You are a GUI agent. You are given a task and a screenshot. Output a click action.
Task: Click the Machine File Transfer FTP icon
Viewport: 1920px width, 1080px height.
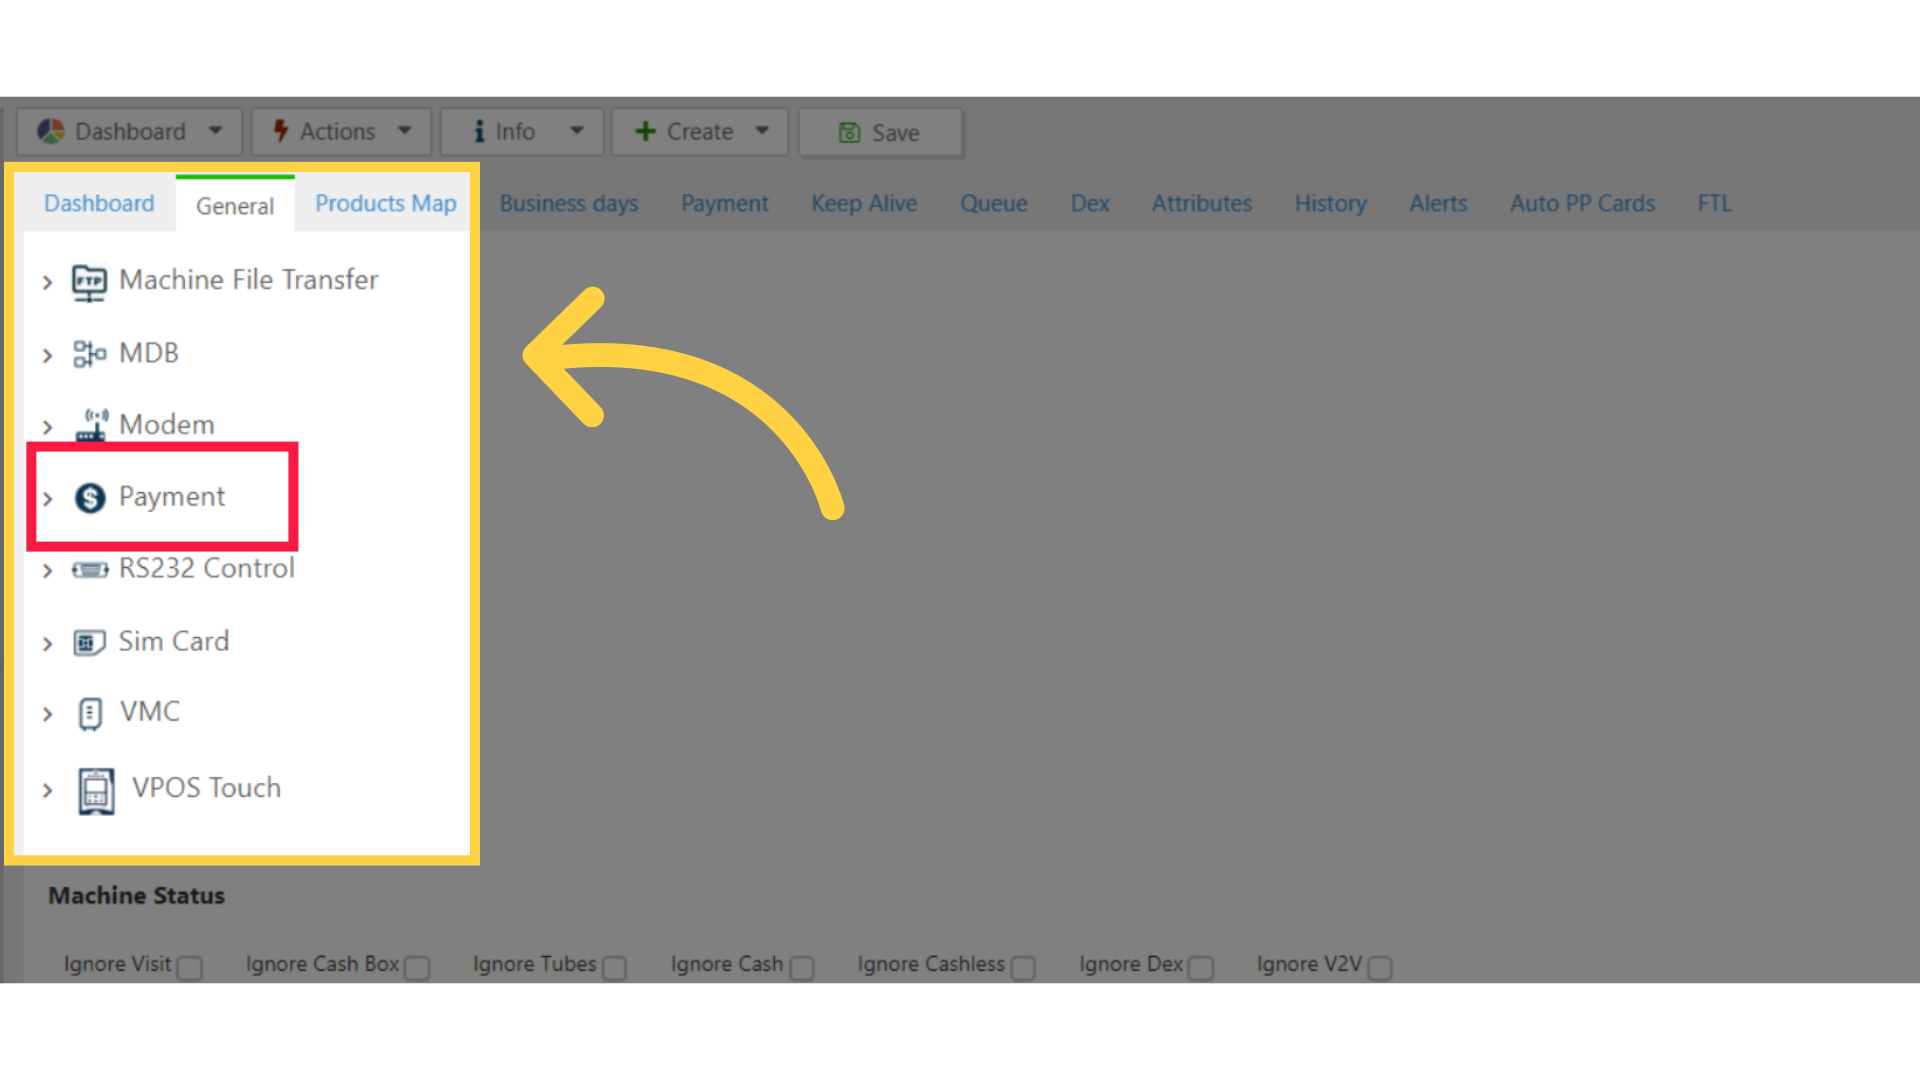89,282
